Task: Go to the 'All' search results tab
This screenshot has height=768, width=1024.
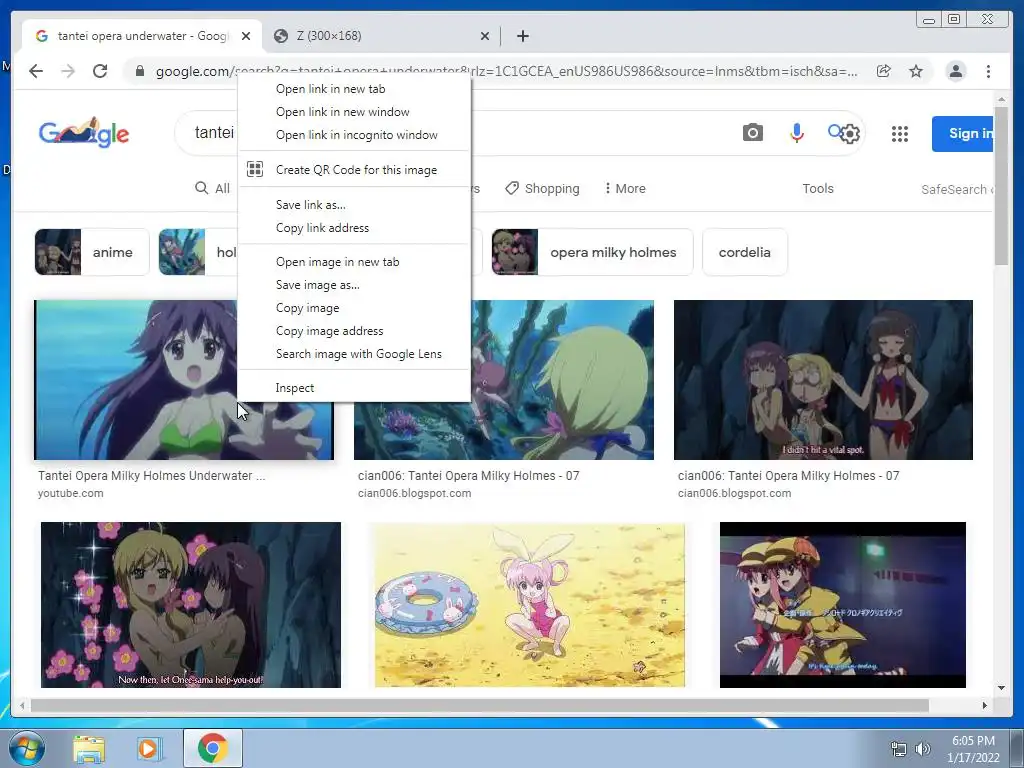Action: point(212,189)
